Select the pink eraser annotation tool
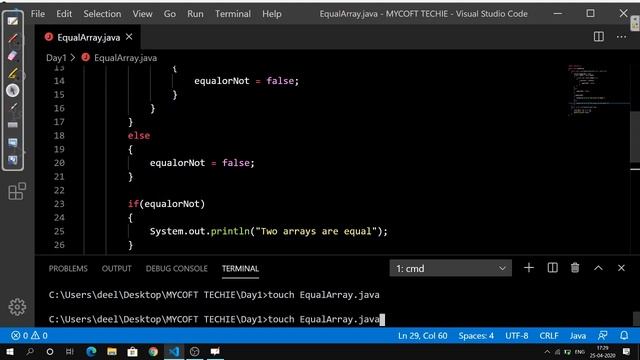 click(x=13, y=56)
